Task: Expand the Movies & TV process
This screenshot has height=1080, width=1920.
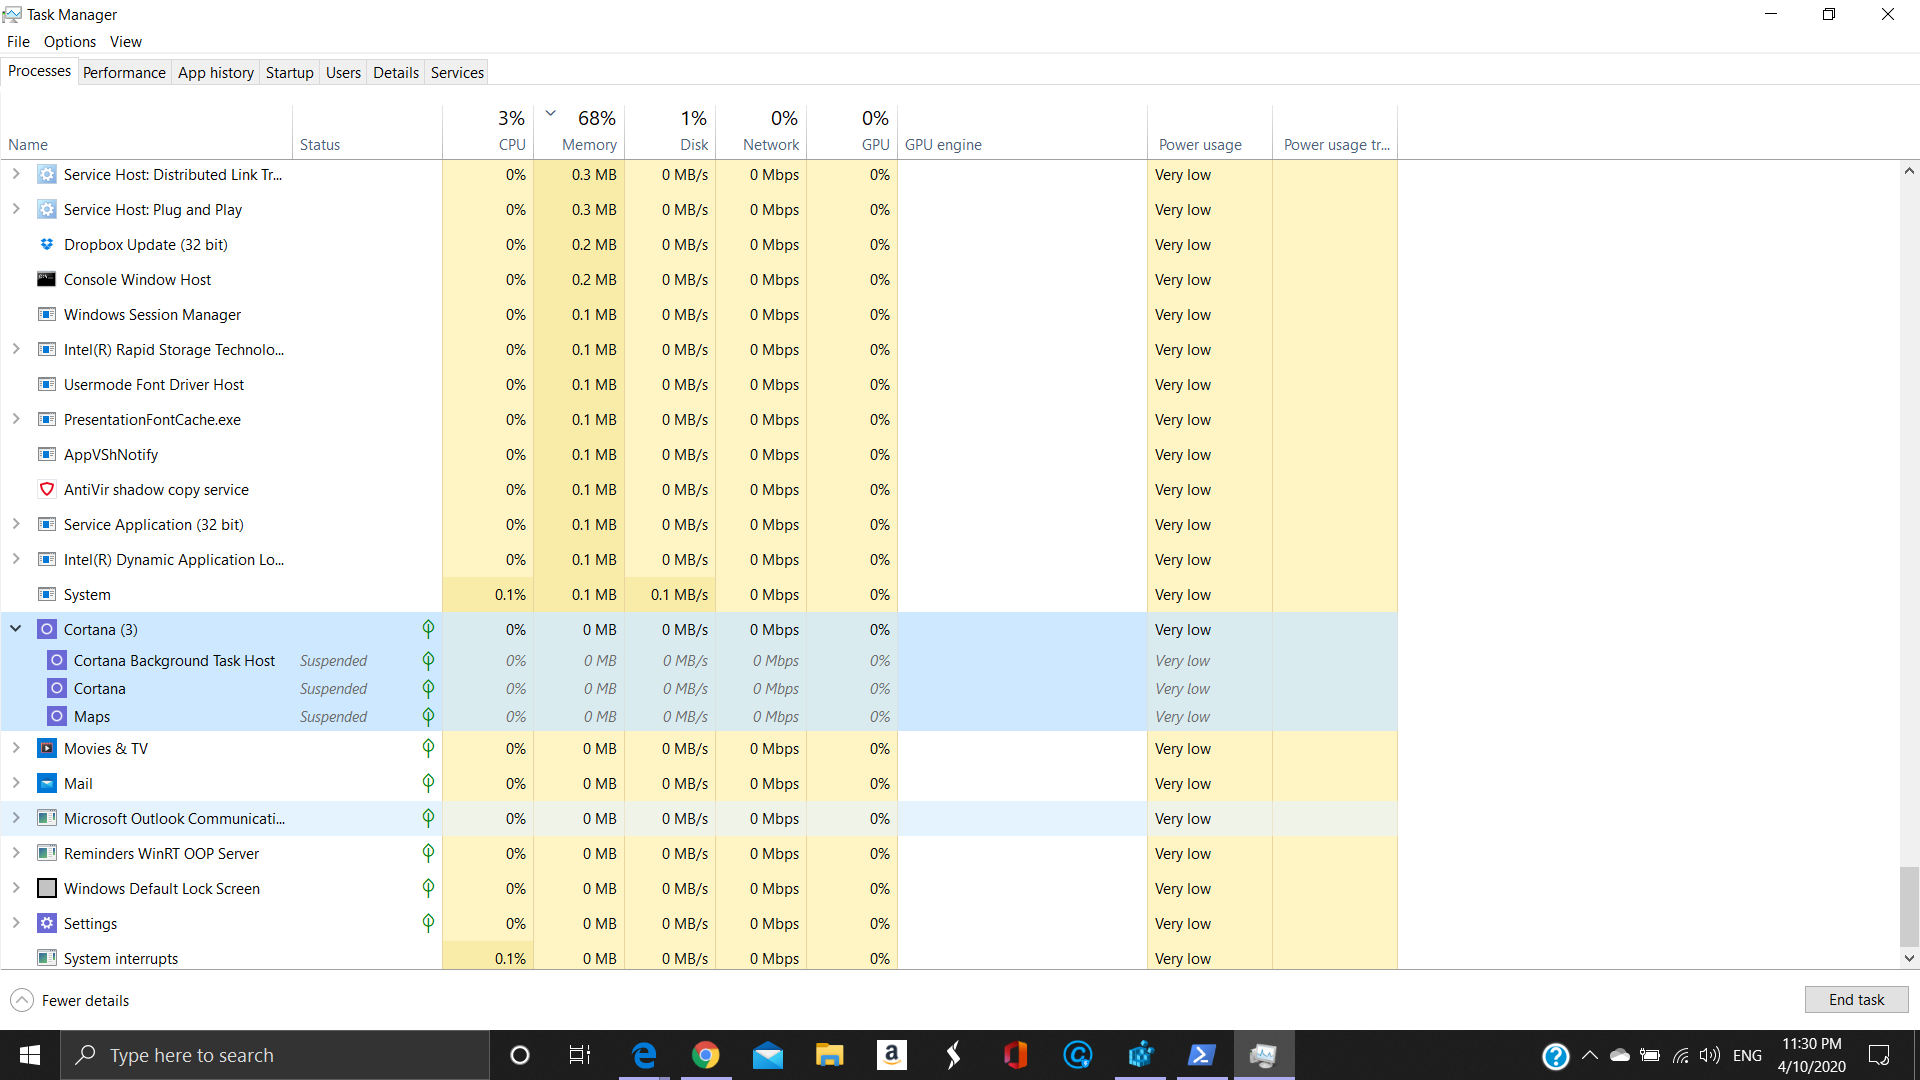Action: coord(16,748)
